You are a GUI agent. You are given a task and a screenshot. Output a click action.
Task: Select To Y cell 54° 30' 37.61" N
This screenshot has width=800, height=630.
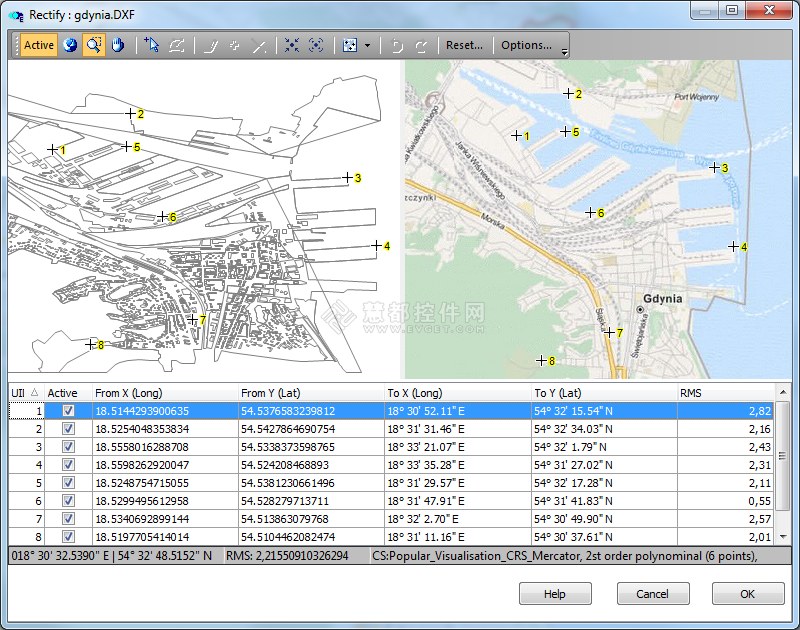604,537
